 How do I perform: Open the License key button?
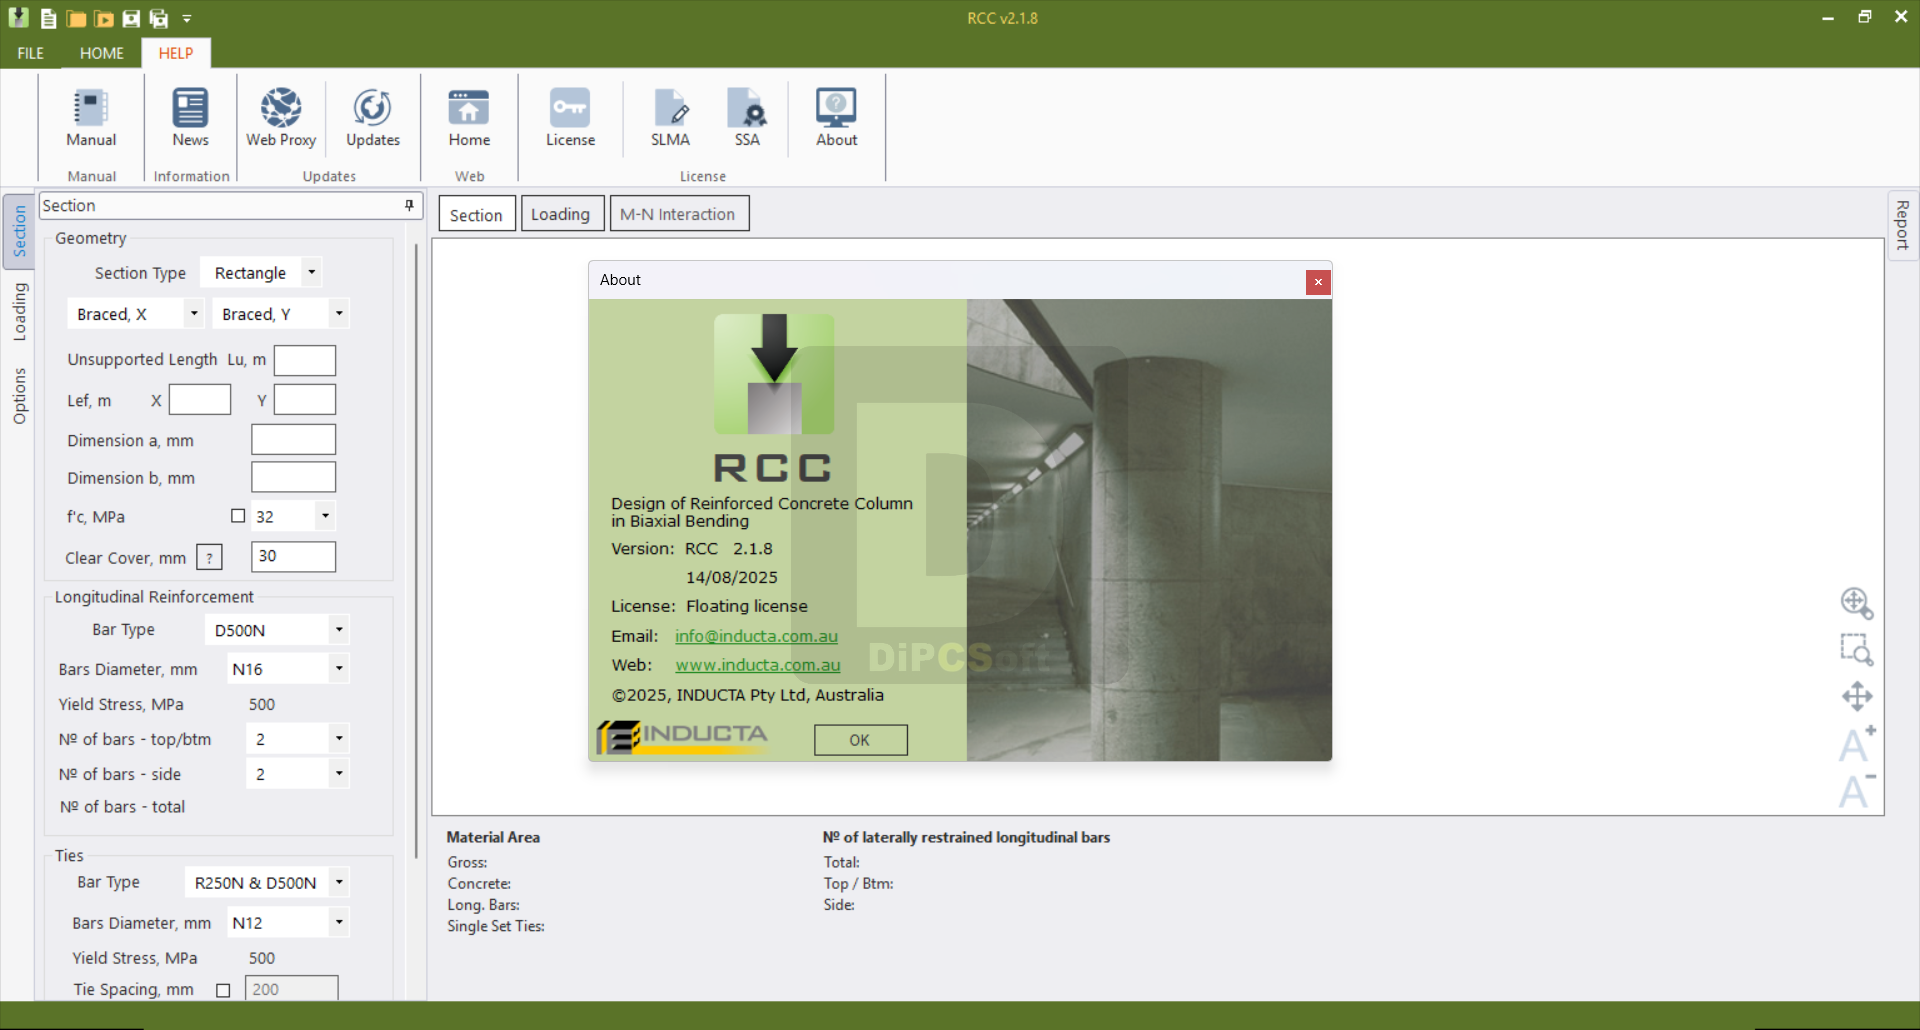pyautogui.click(x=570, y=118)
